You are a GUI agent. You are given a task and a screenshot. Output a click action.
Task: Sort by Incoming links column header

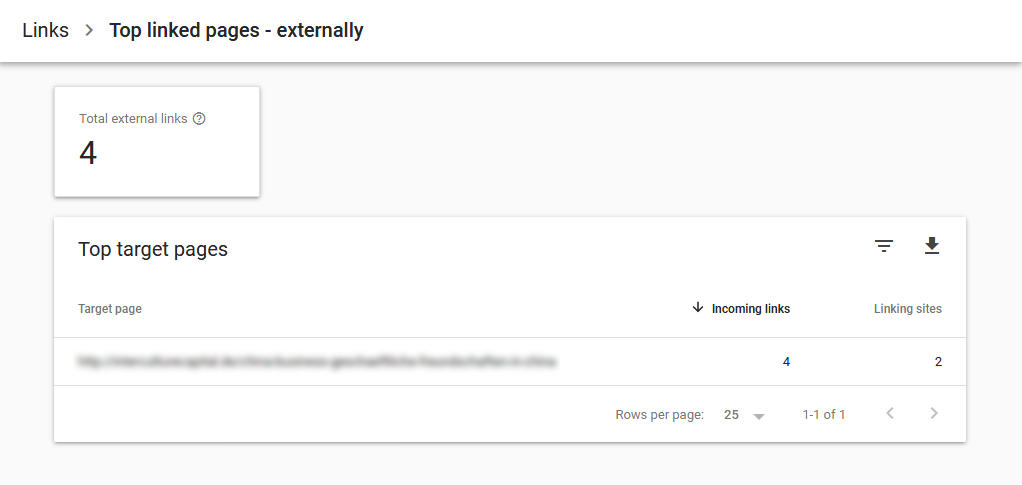coord(751,309)
